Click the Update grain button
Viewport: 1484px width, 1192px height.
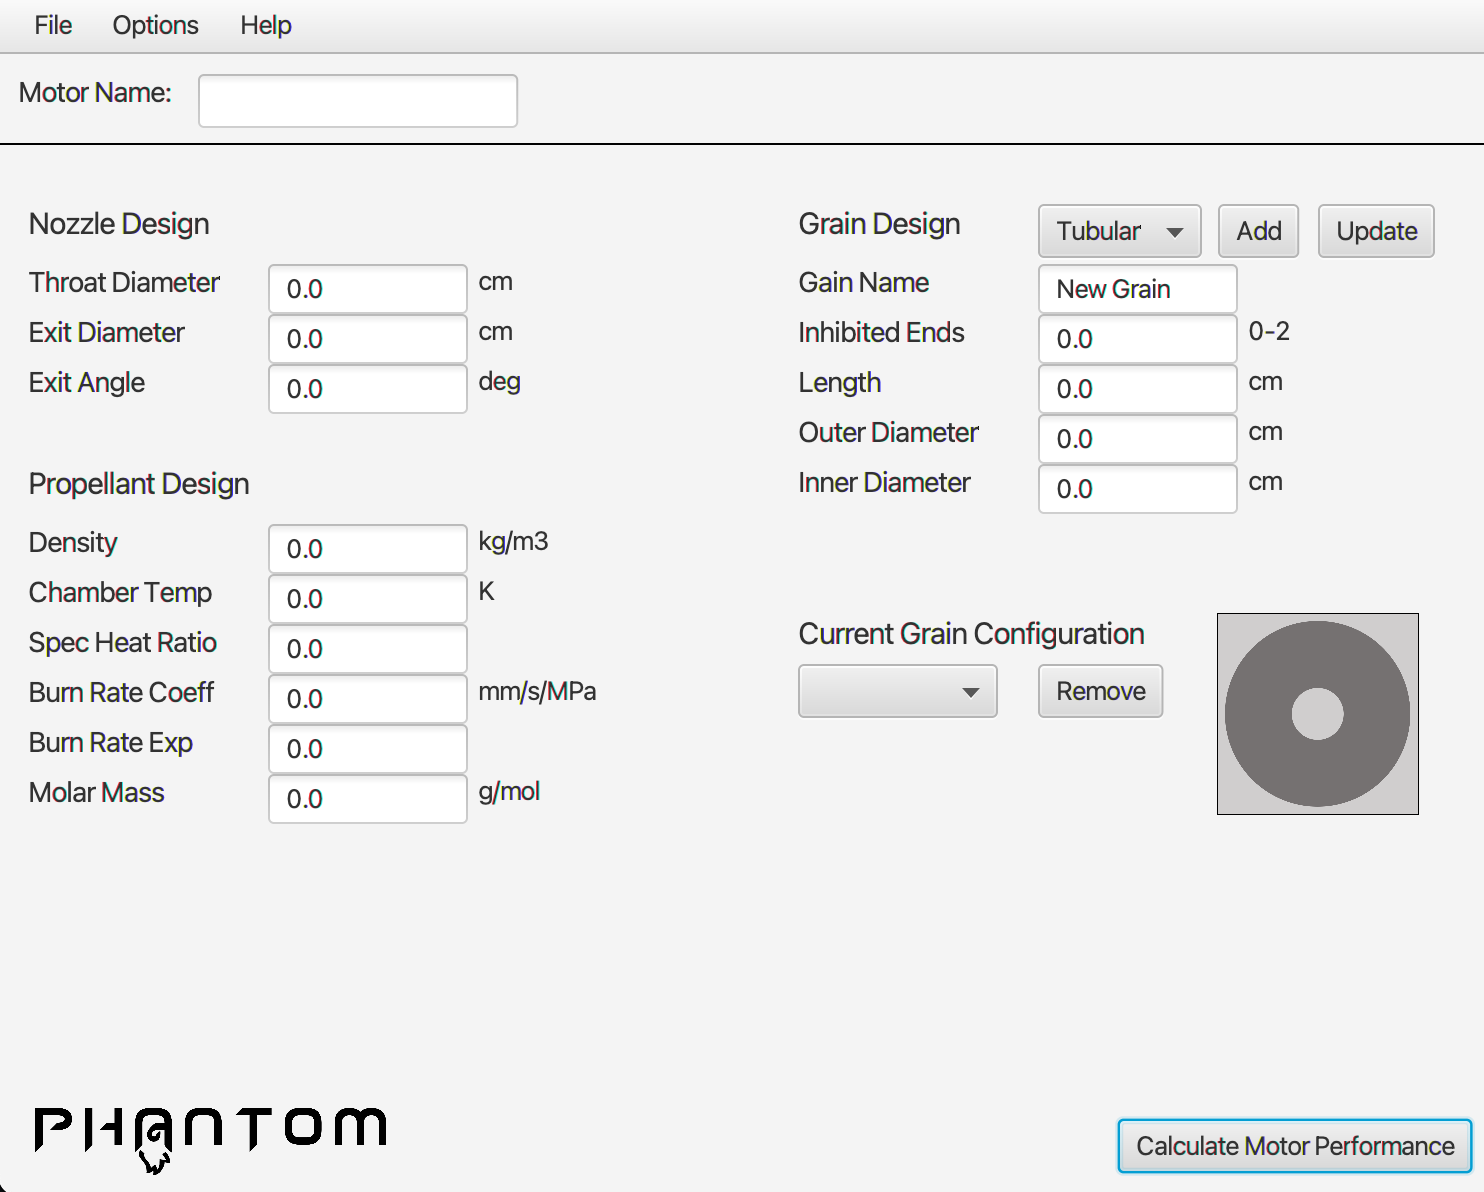pos(1376,231)
